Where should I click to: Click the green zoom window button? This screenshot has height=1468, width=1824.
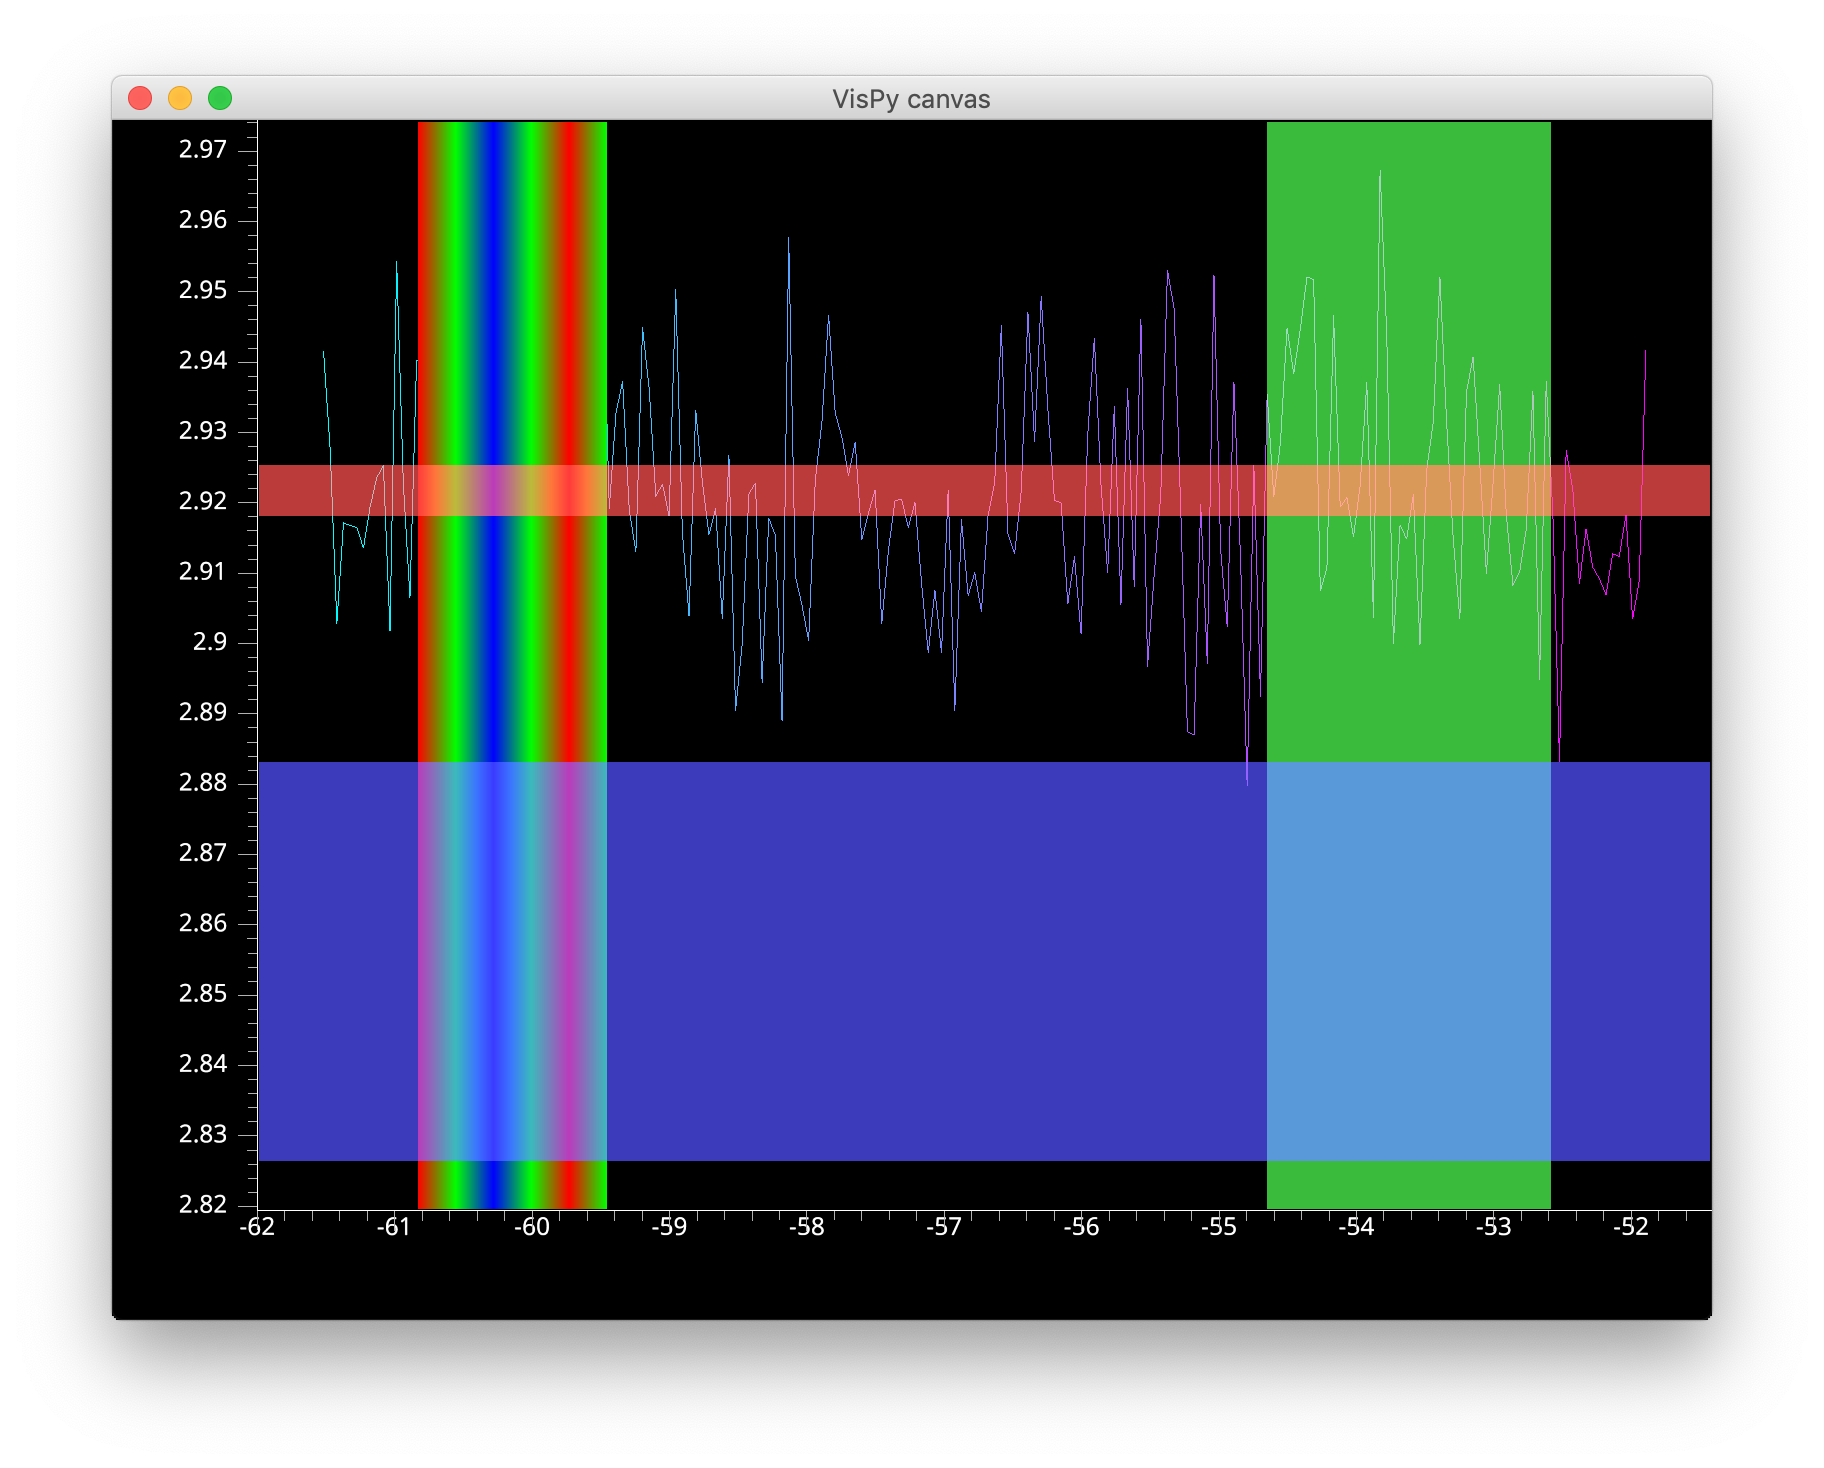tap(218, 97)
